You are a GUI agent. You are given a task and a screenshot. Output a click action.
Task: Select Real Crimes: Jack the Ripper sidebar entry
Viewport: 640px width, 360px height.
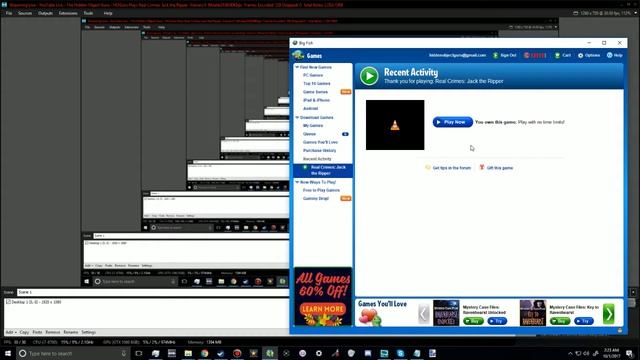click(323, 170)
